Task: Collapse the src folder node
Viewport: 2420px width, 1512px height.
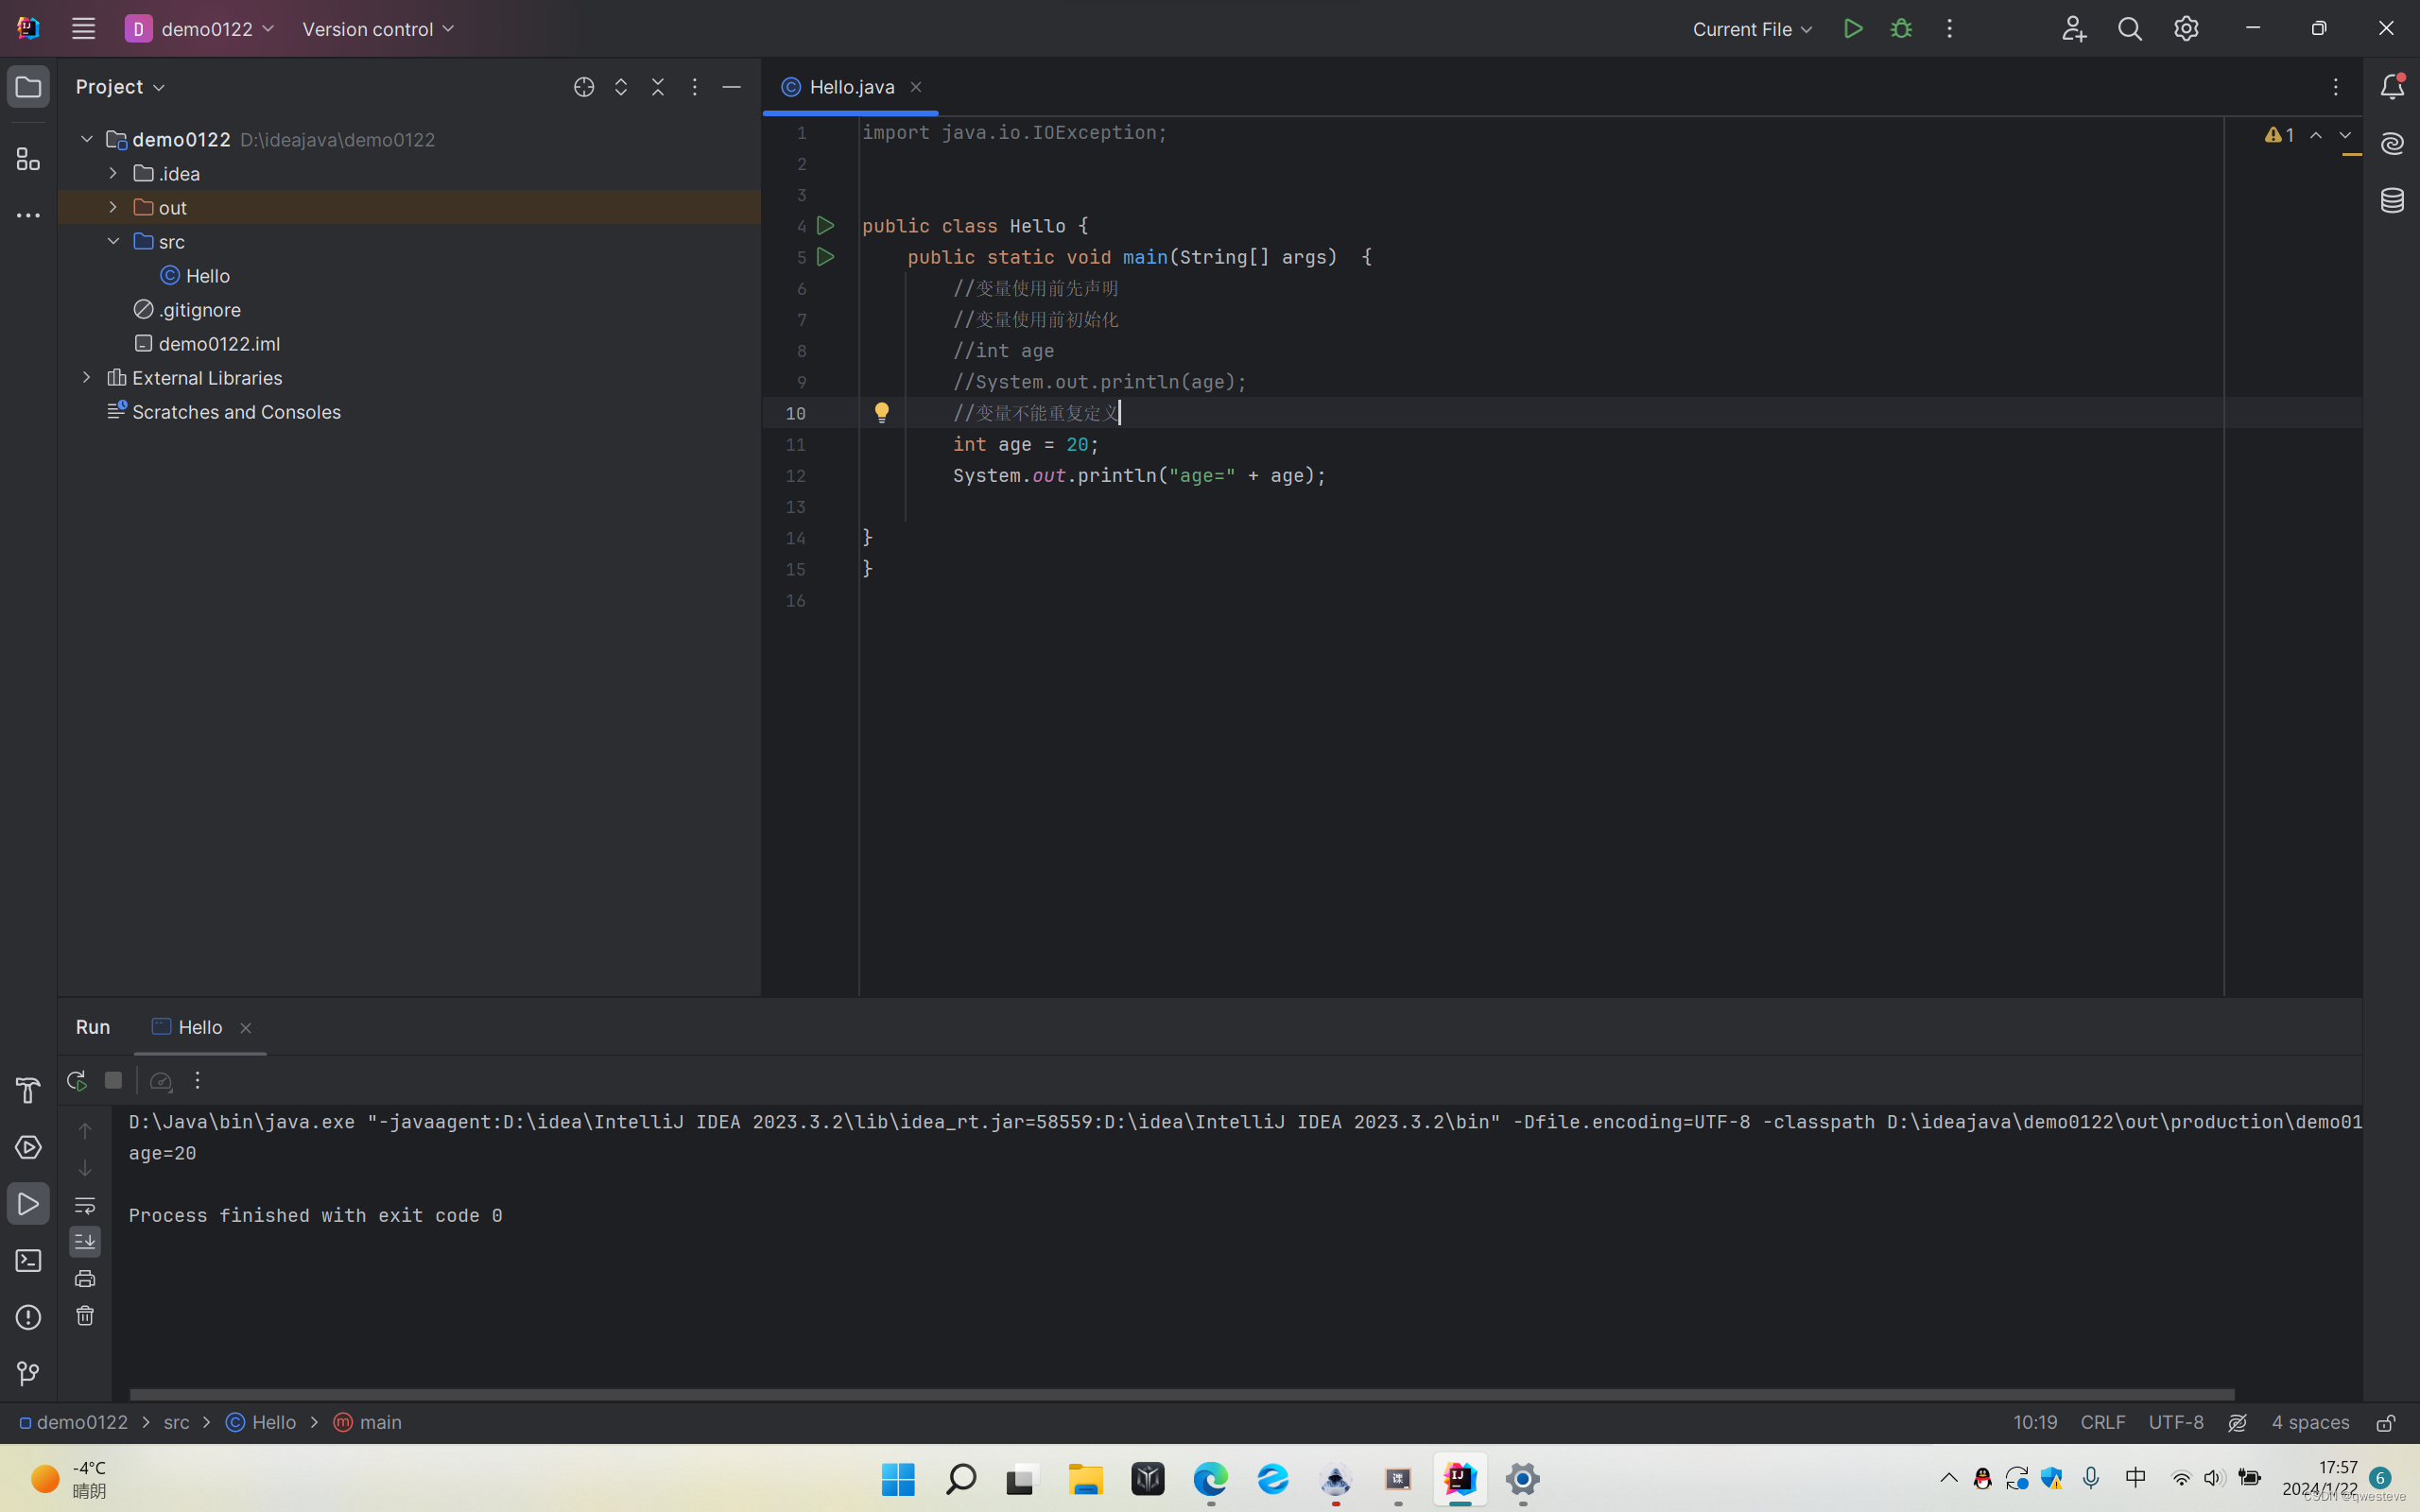Action: 113,241
